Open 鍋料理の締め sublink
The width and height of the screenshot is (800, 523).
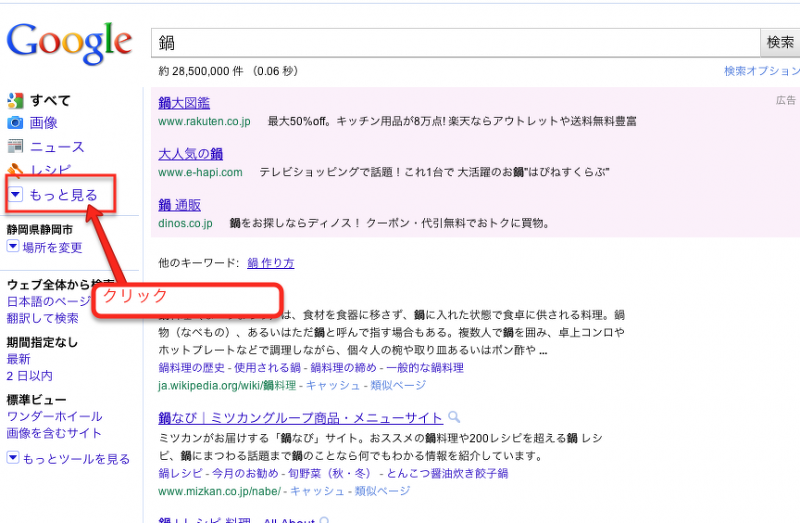point(343,368)
